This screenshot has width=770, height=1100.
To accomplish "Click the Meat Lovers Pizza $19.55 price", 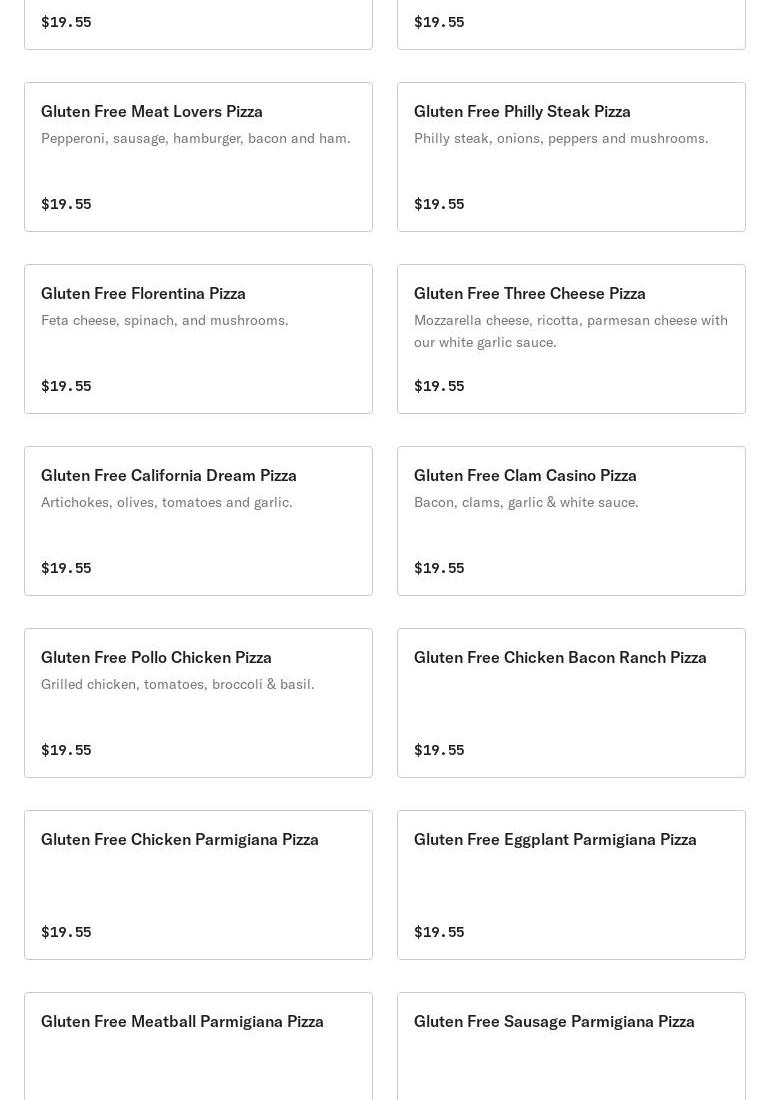I will tap(66, 204).
